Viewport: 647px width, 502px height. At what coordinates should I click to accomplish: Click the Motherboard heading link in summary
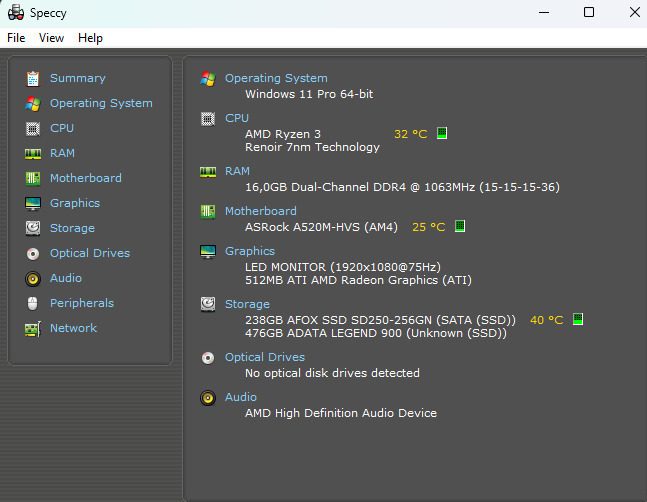tap(261, 211)
